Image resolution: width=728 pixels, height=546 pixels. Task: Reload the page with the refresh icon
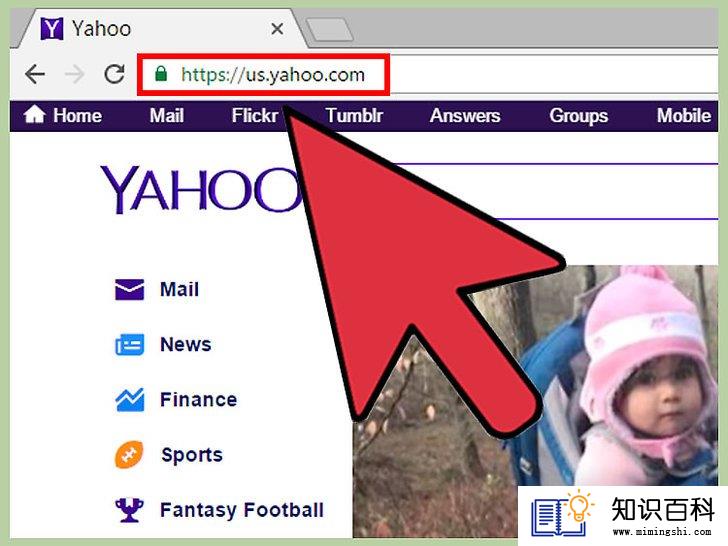click(114, 73)
